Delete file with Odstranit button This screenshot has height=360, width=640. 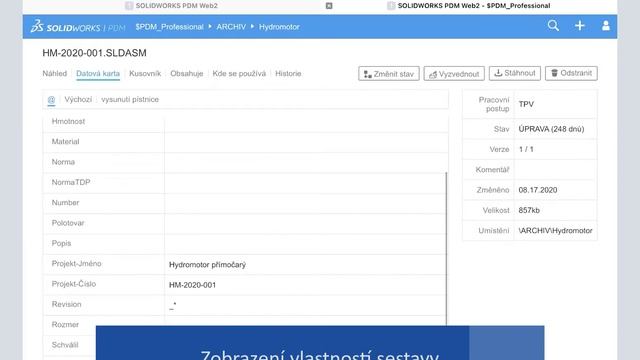click(x=571, y=73)
